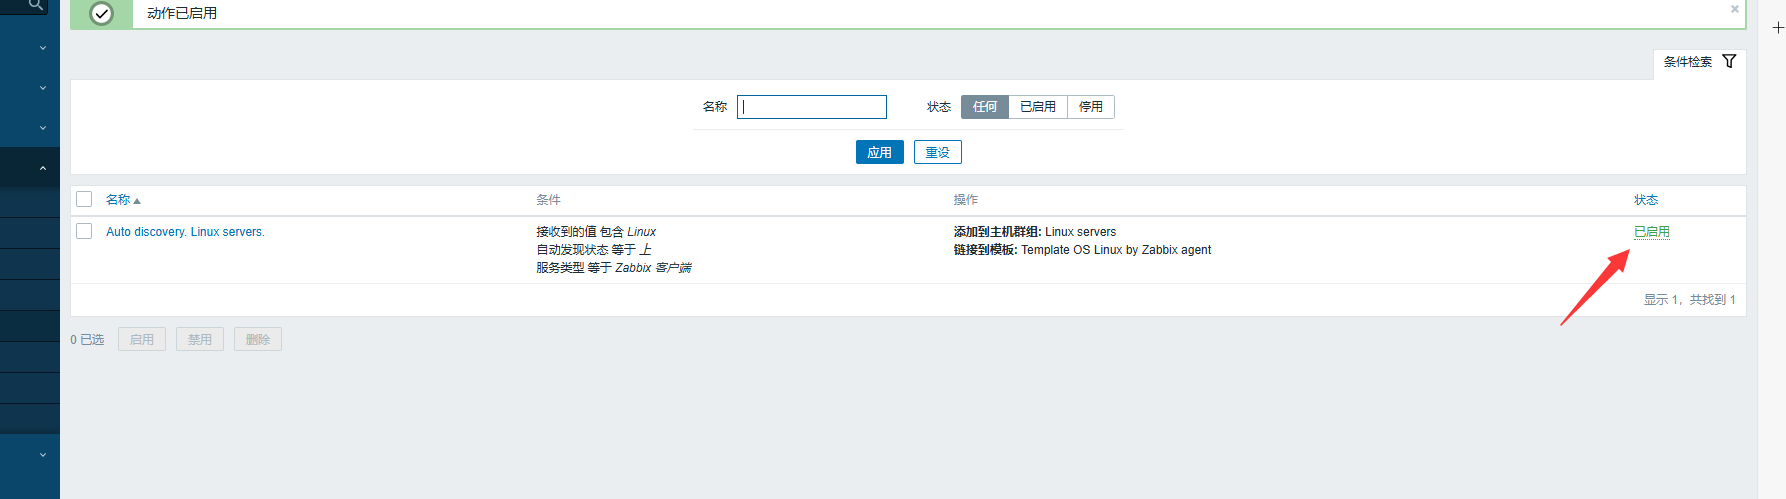Click the 接收到的值 包含 Linux condition text
1786x499 pixels.
point(596,232)
